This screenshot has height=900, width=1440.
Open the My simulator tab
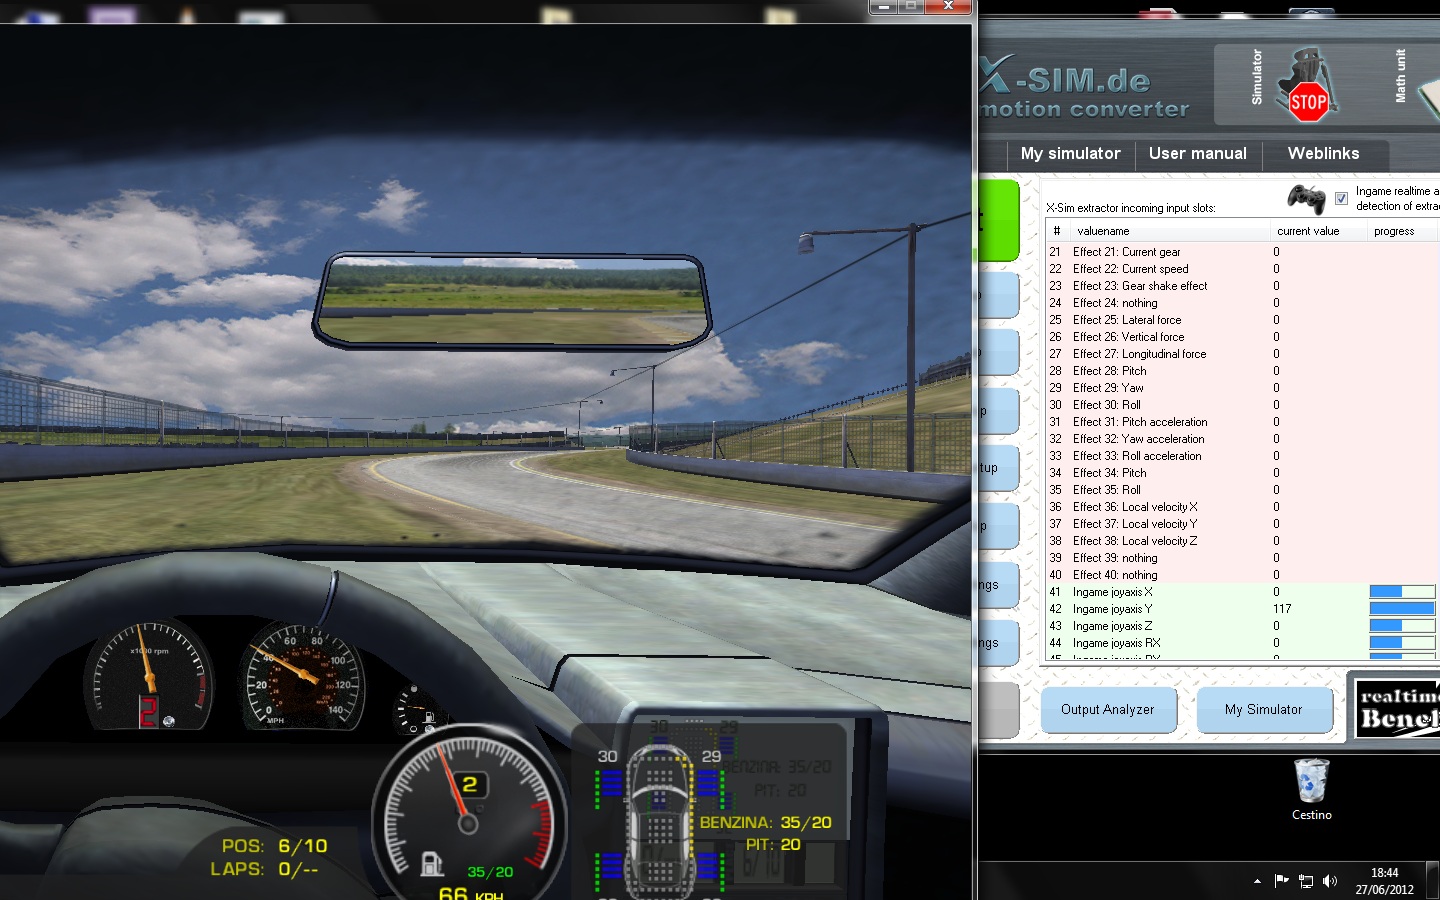[1070, 153]
